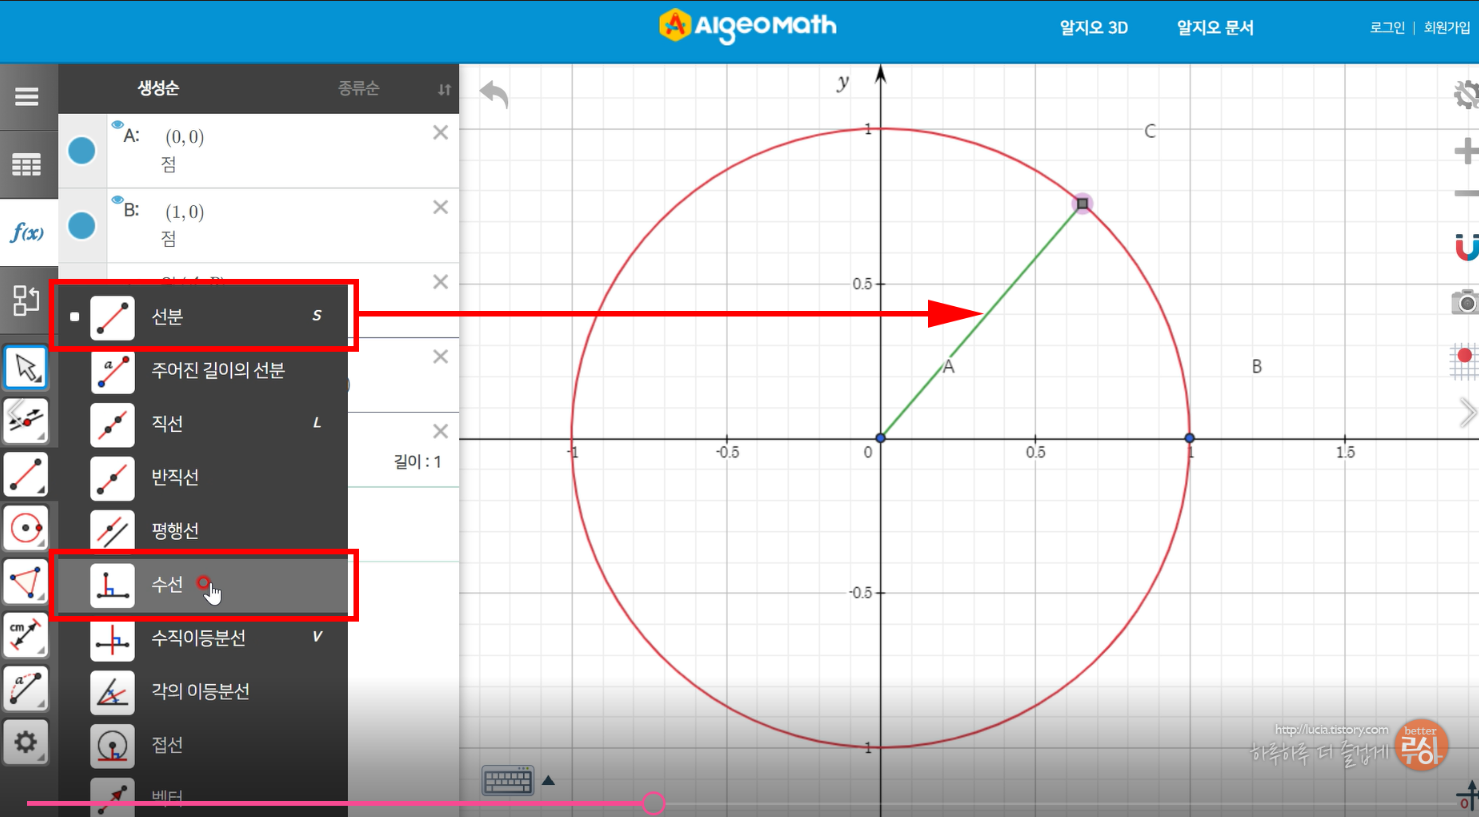Toggle the magnet snap icon
1479x817 pixels.
point(1466,246)
